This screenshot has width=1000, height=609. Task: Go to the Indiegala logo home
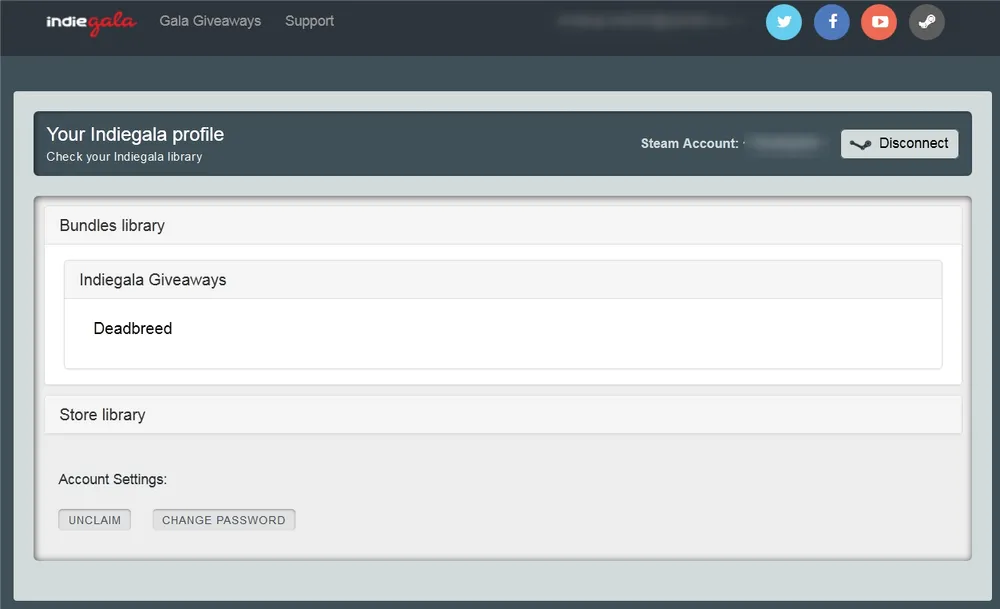pos(91,23)
